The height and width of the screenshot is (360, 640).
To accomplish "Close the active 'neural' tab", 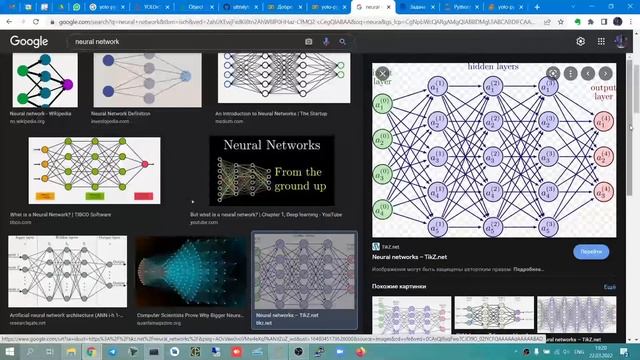I will click(389, 7).
